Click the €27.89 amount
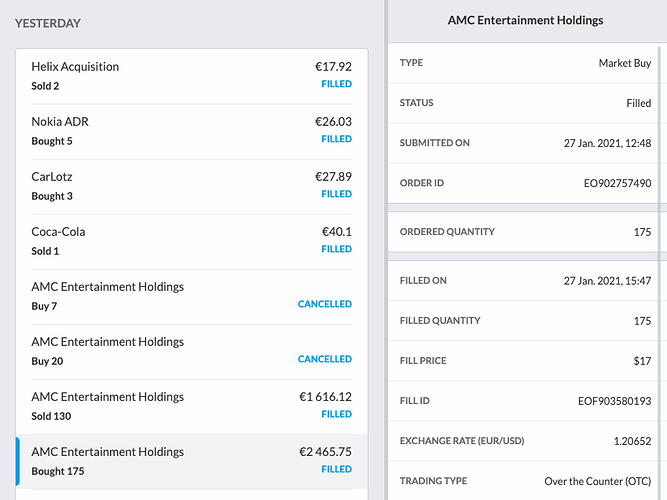This screenshot has width=667, height=500. pyautogui.click(x=333, y=177)
